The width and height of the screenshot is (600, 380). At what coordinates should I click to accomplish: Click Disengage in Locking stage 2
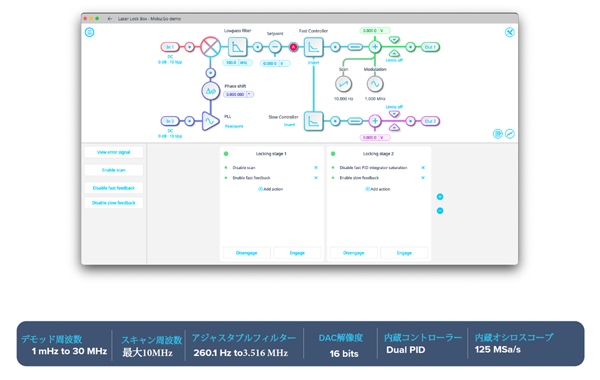coord(354,253)
